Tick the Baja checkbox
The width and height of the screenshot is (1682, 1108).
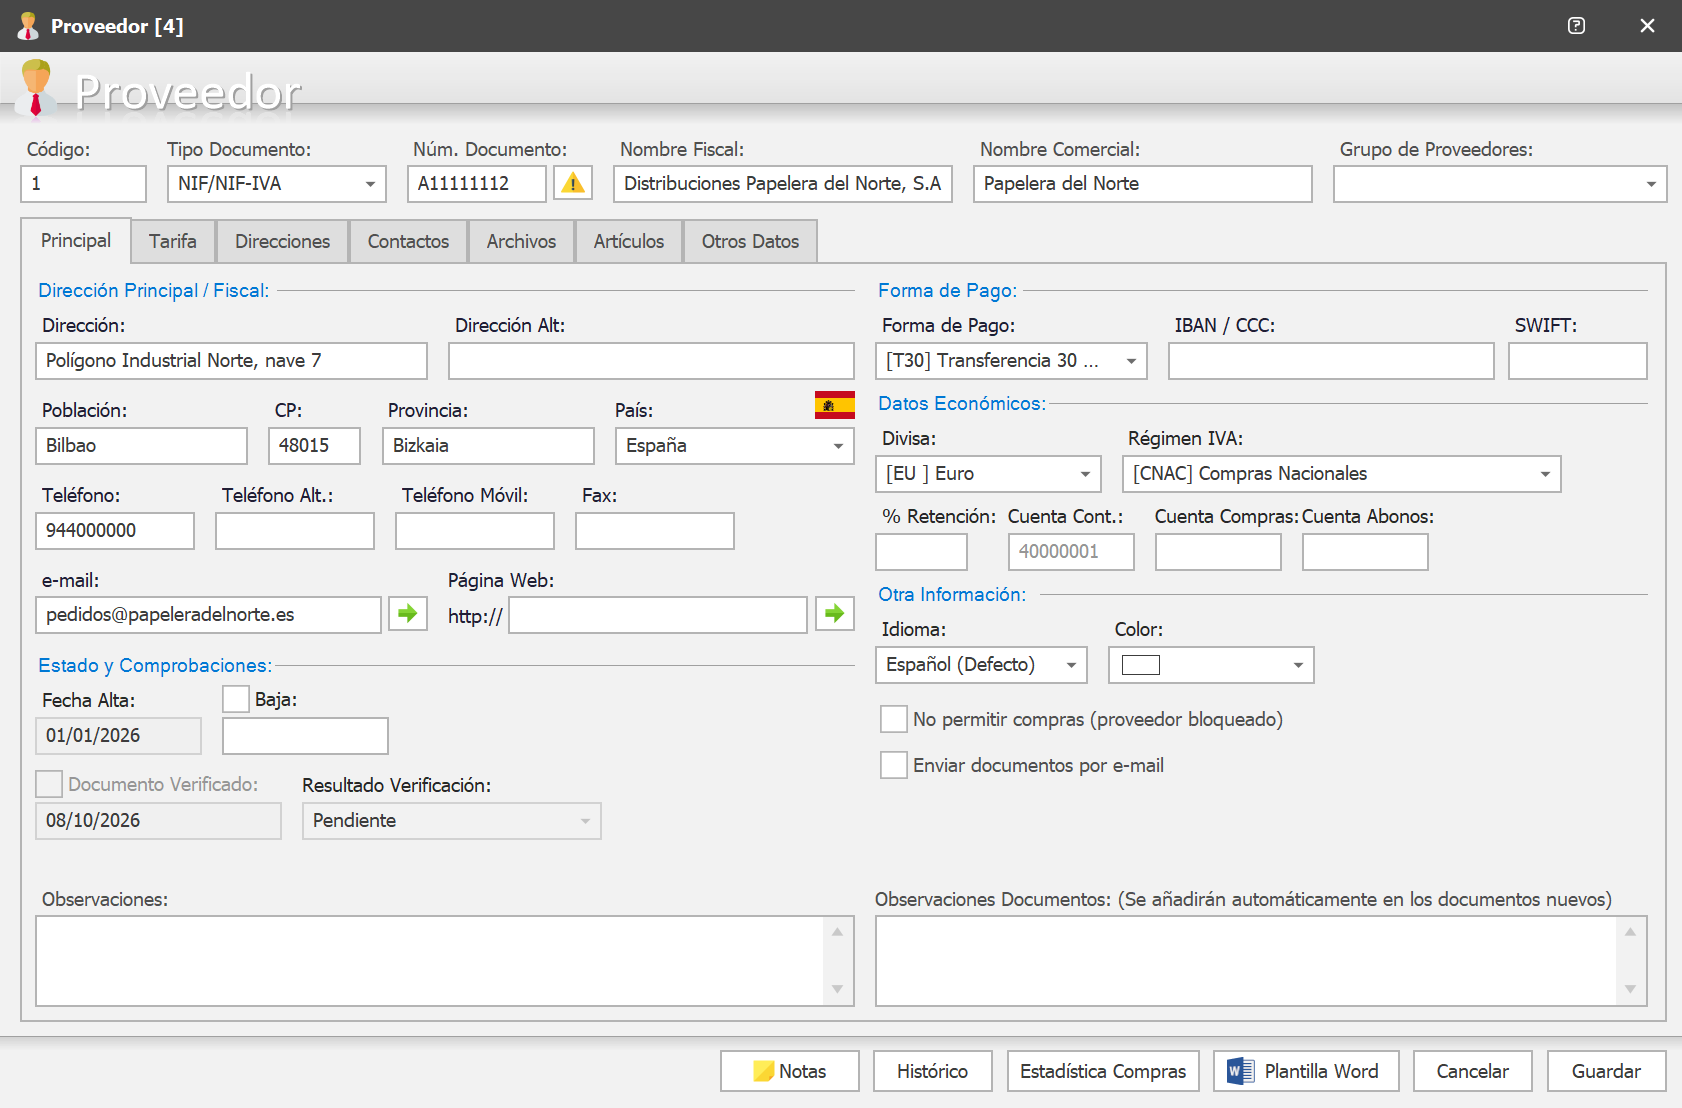click(236, 699)
